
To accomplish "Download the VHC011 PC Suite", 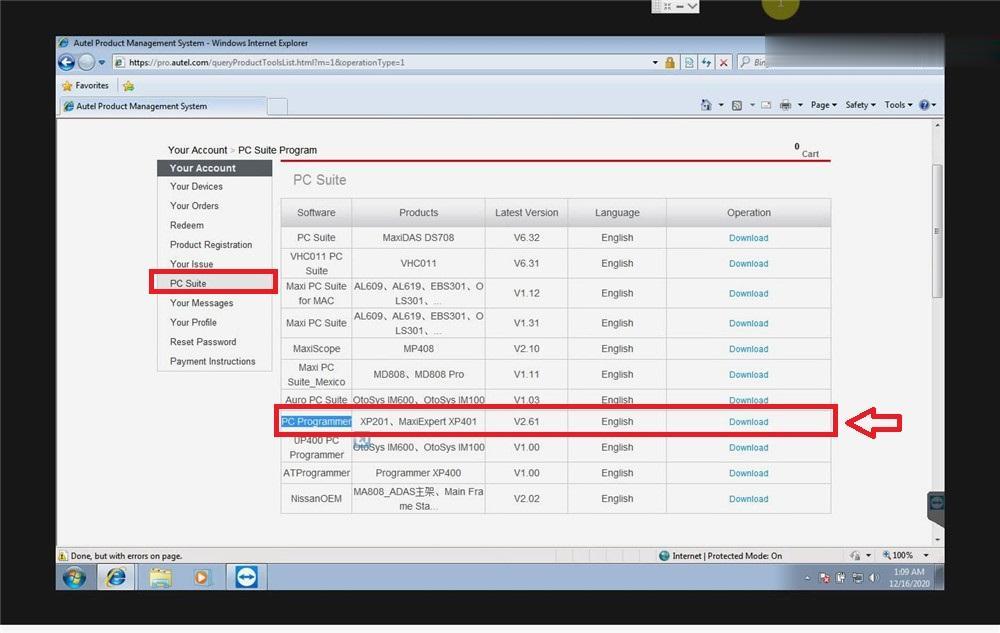I will [749, 263].
